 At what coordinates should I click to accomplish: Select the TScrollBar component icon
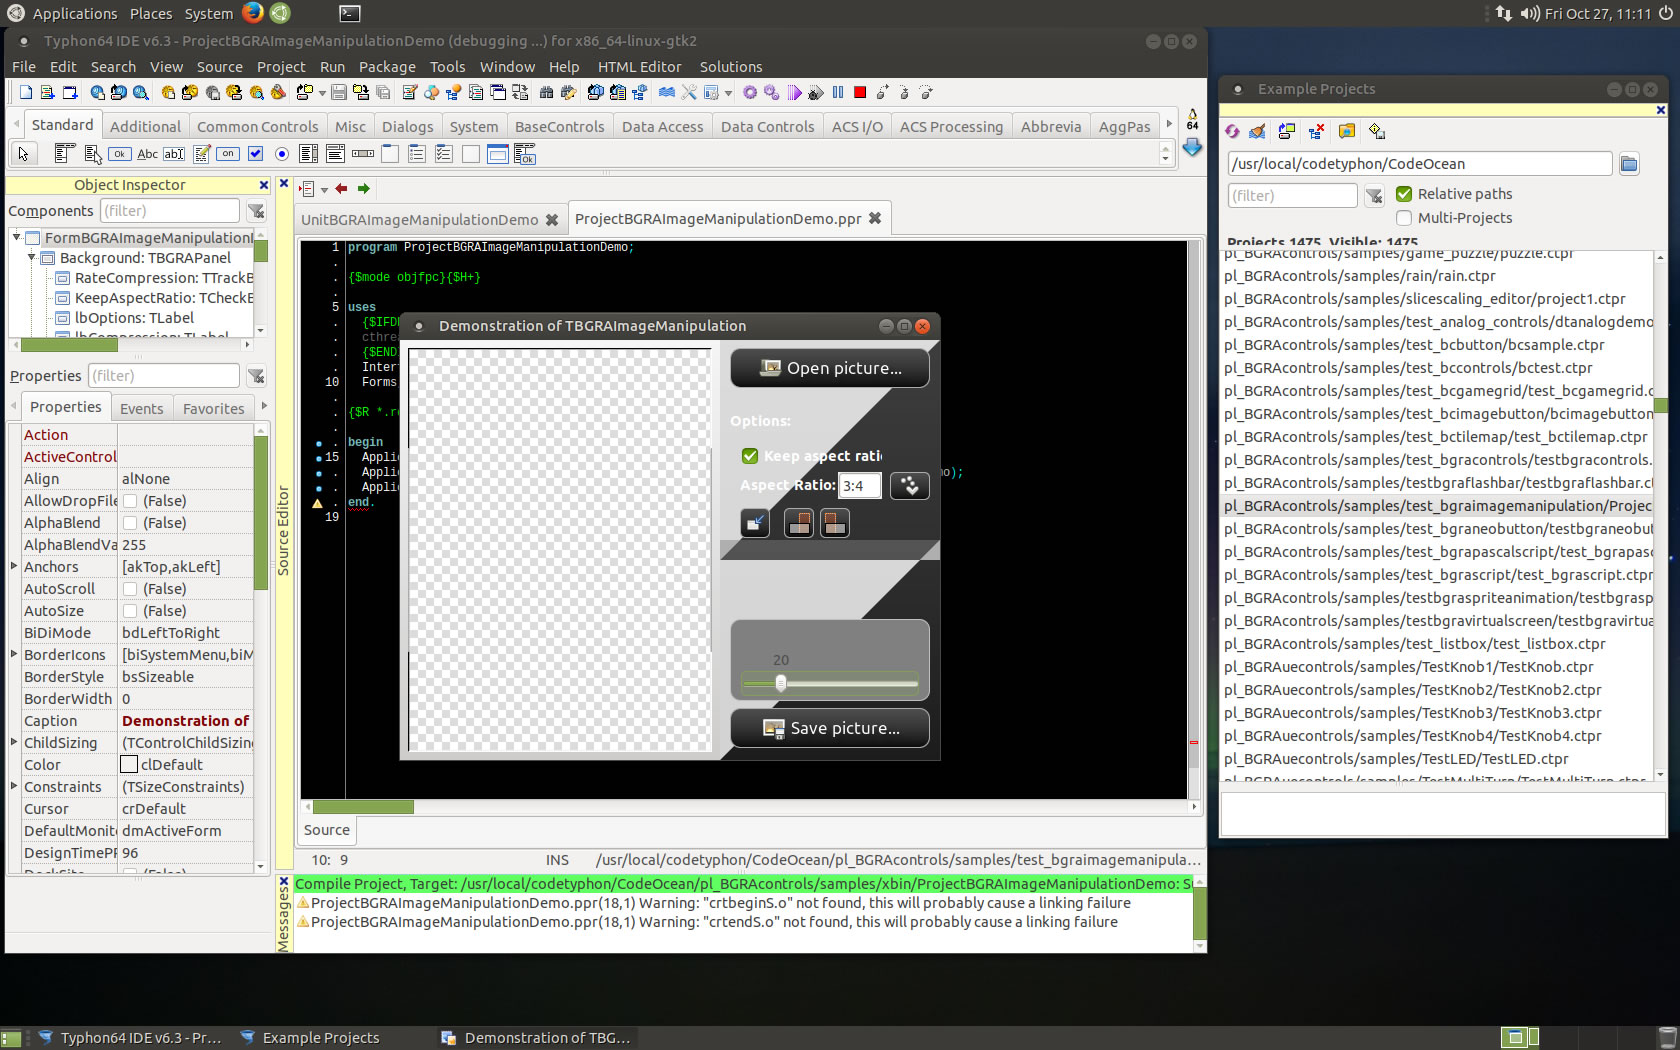point(363,154)
